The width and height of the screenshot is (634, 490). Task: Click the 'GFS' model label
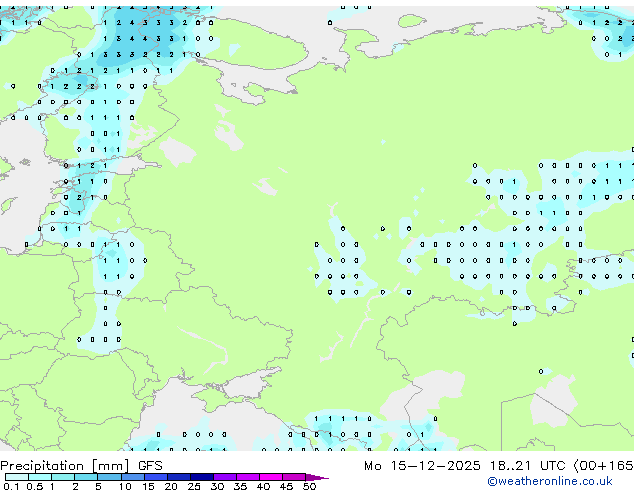coord(150,466)
